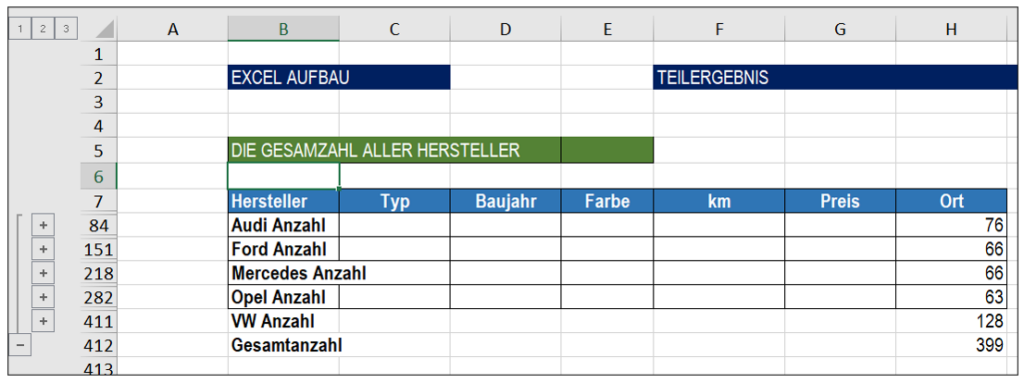This screenshot has height=383, width=1024.
Task: Expand the Opel Anzahl group
Action: 43,297
